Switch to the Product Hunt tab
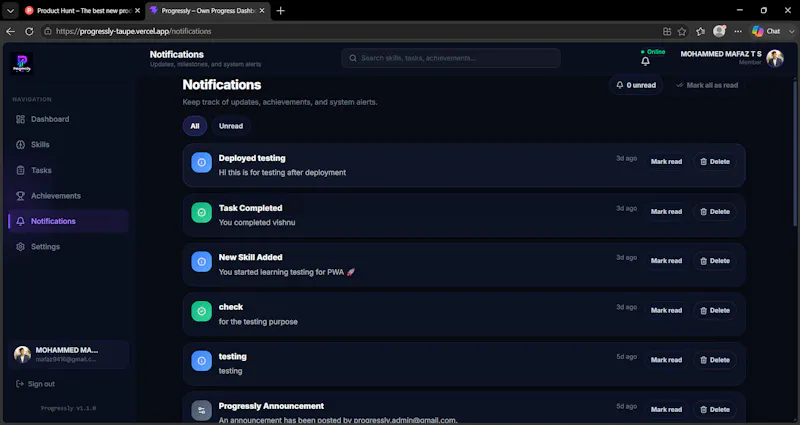This screenshot has height=425, width=800. click(82, 10)
